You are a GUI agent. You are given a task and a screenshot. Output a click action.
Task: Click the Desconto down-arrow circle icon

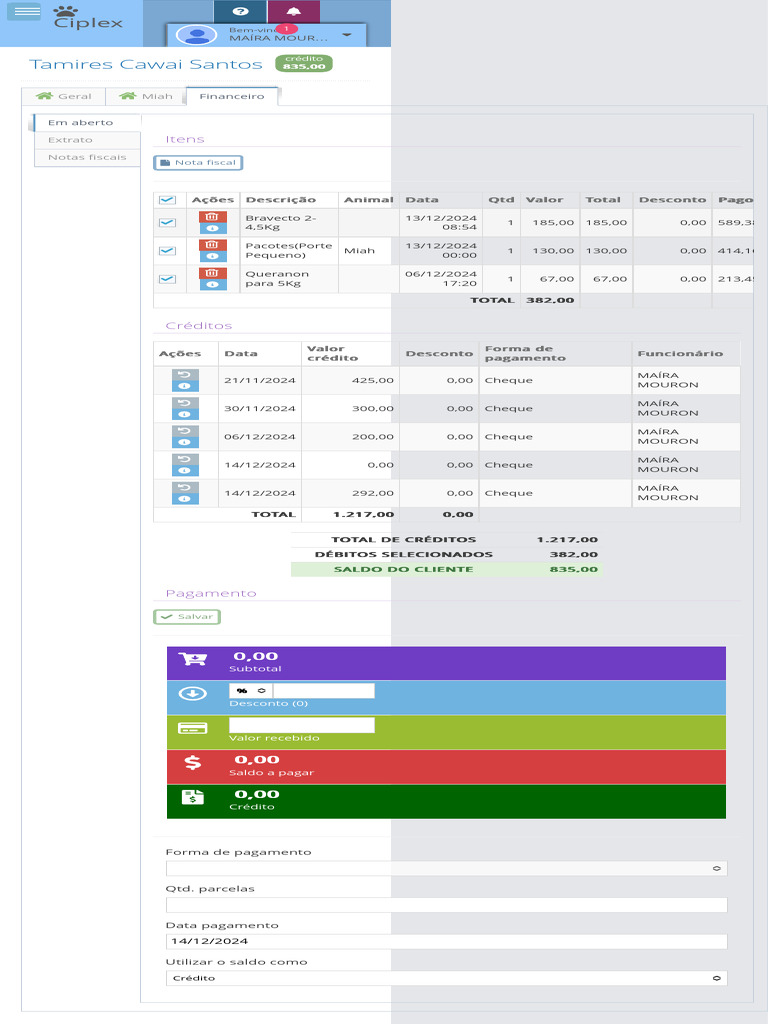(x=193, y=694)
